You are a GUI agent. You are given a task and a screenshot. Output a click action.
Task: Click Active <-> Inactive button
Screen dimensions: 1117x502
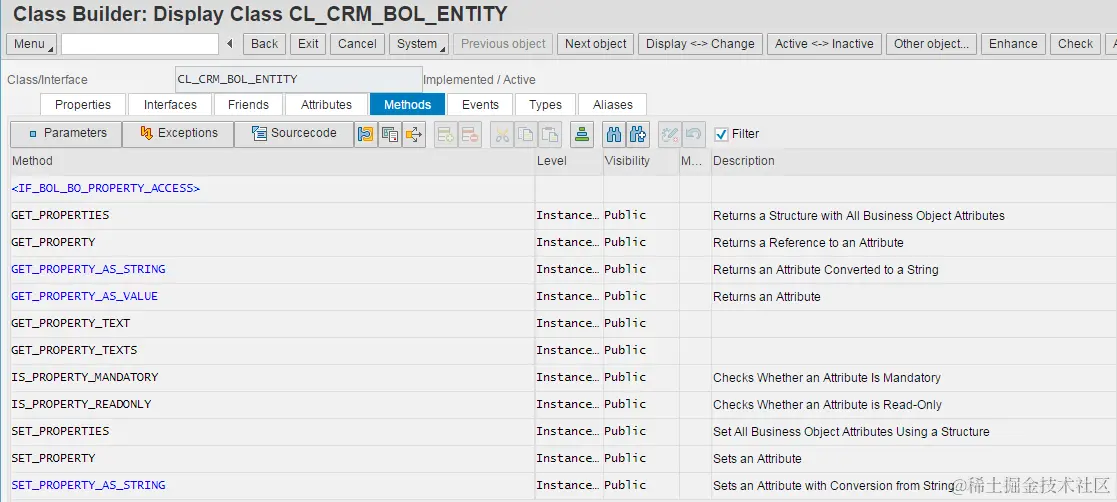[x=824, y=44]
